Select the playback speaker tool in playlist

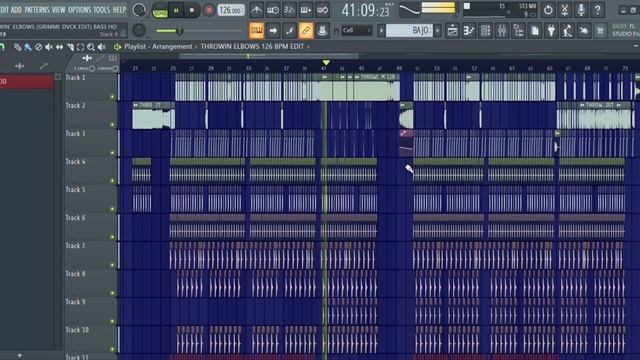click(101, 47)
